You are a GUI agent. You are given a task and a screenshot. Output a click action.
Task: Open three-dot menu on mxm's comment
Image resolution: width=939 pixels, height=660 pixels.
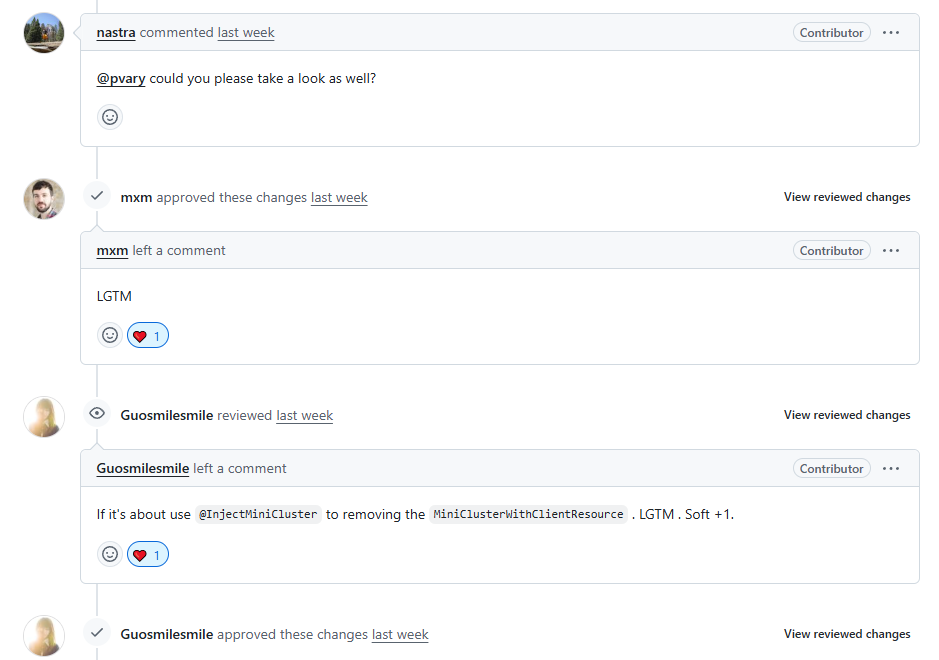pos(890,250)
